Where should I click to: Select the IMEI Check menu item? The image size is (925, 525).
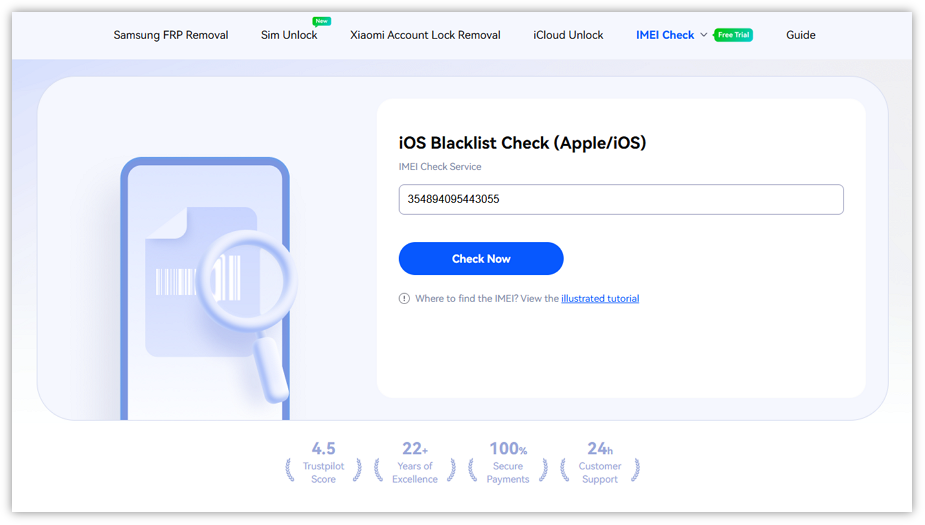[665, 35]
